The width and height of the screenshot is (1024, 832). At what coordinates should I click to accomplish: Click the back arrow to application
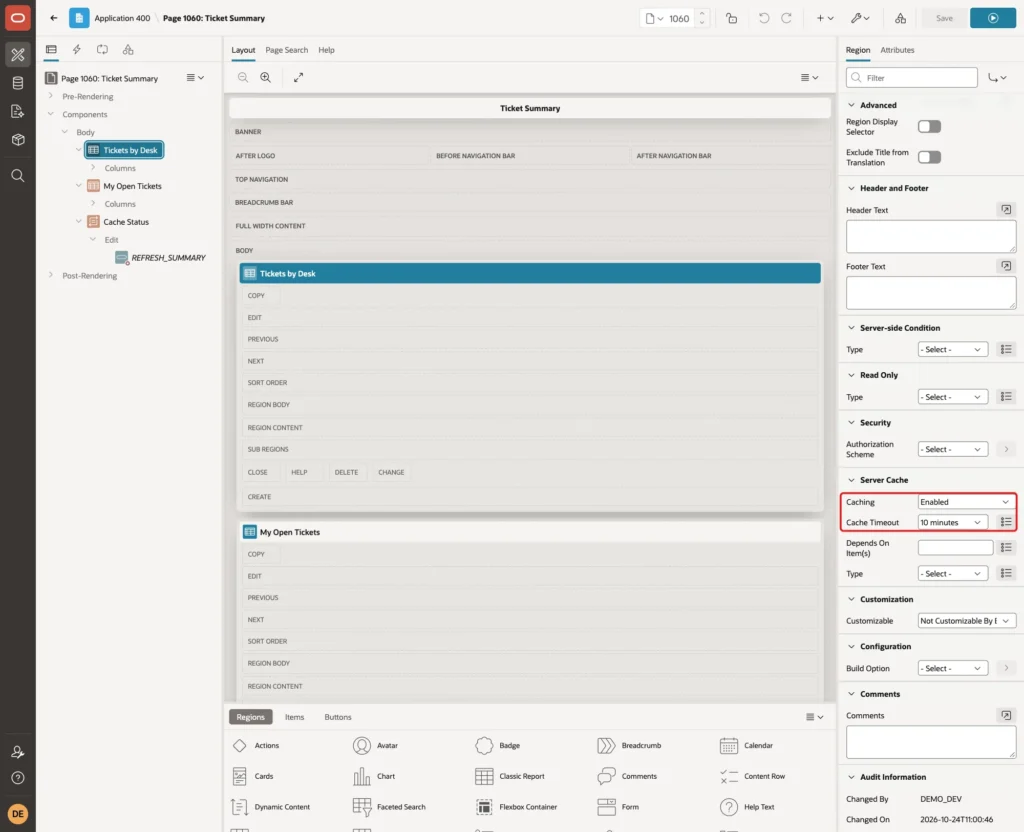click(x=54, y=18)
